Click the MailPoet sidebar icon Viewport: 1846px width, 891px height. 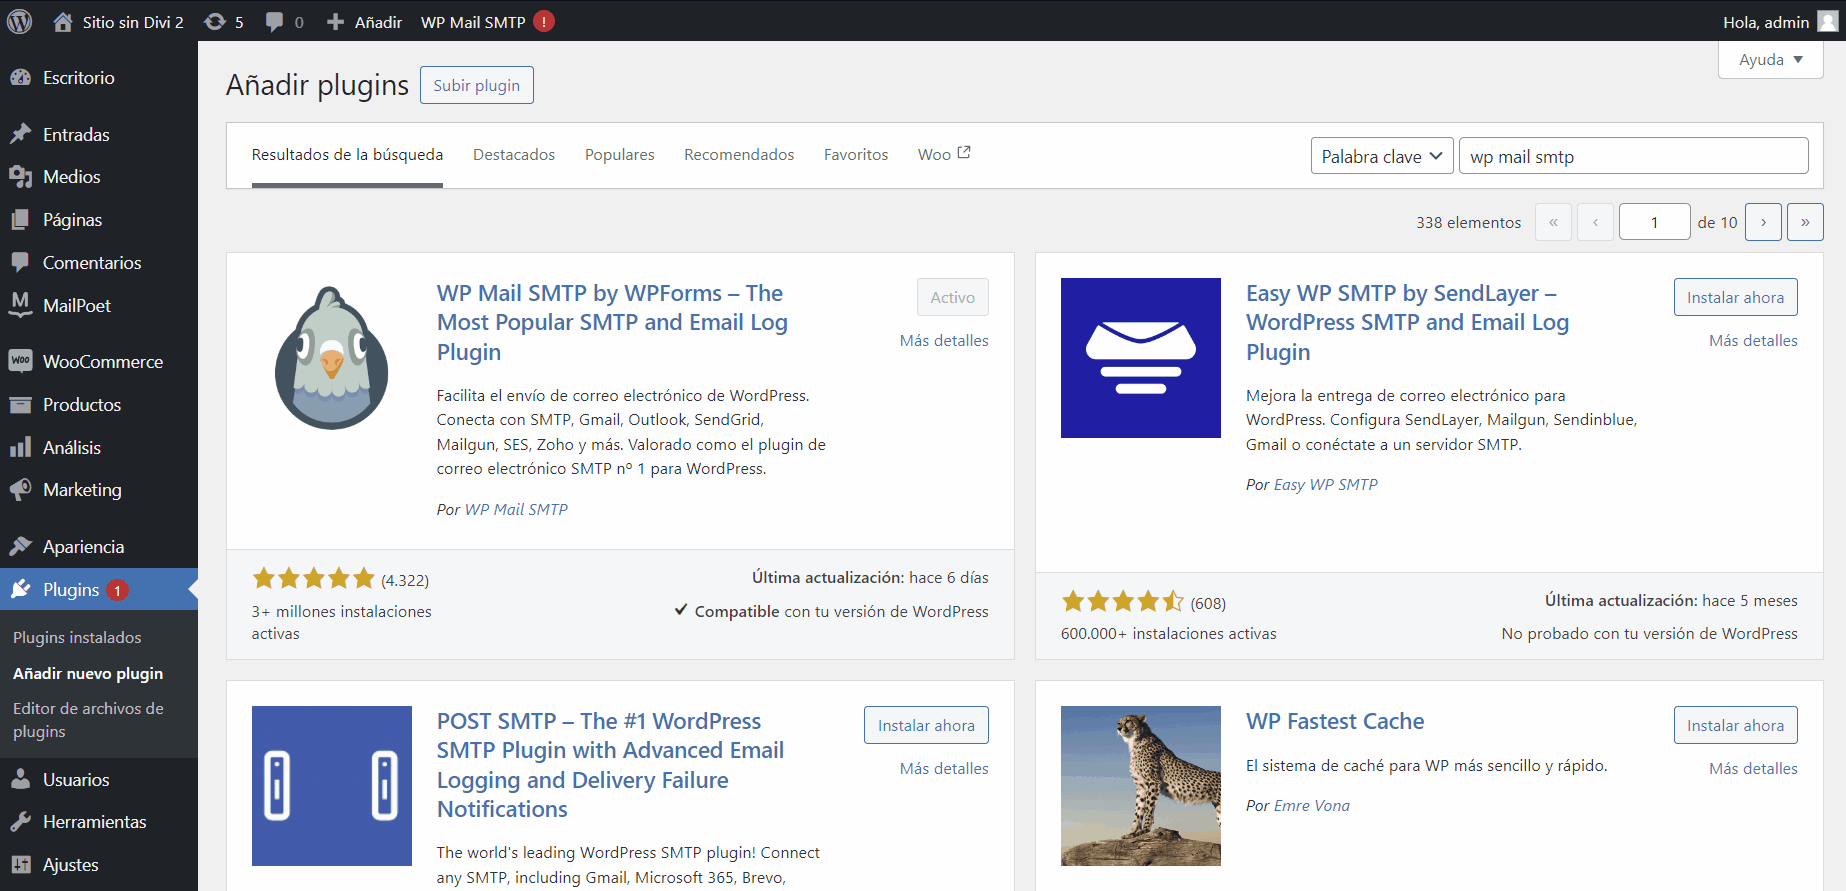click(x=20, y=305)
